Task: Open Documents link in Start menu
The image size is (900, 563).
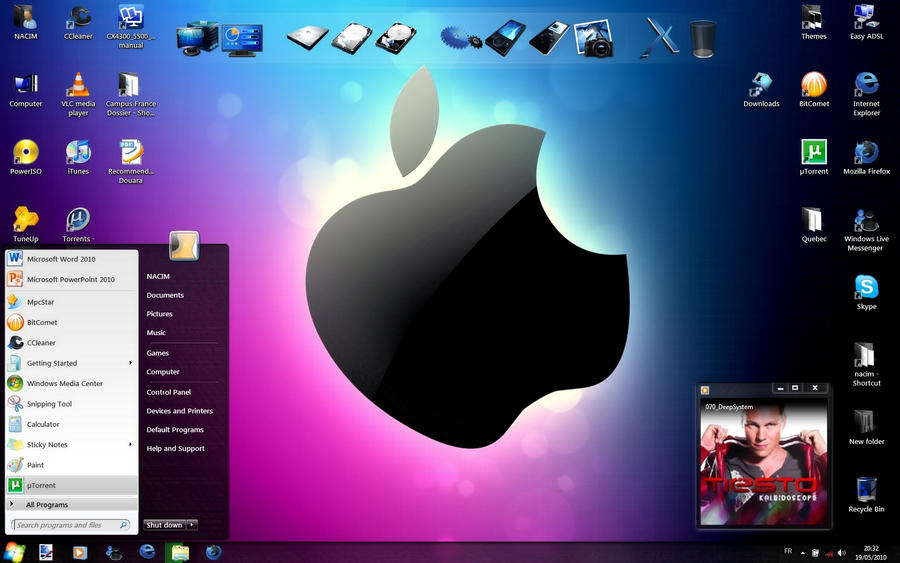Action: click(x=165, y=295)
